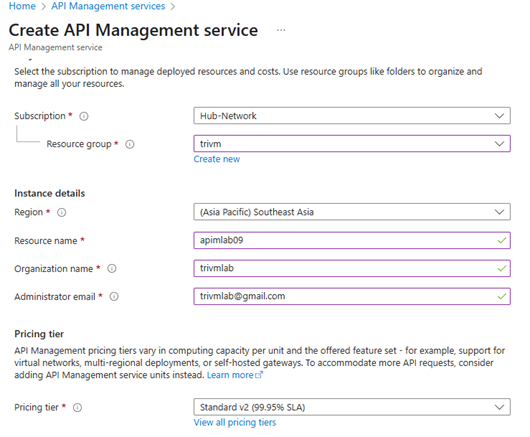Focus the Resource name field apimlab09
The width and height of the screenshot is (530, 437).
pyautogui.click(x=352, y=240)
